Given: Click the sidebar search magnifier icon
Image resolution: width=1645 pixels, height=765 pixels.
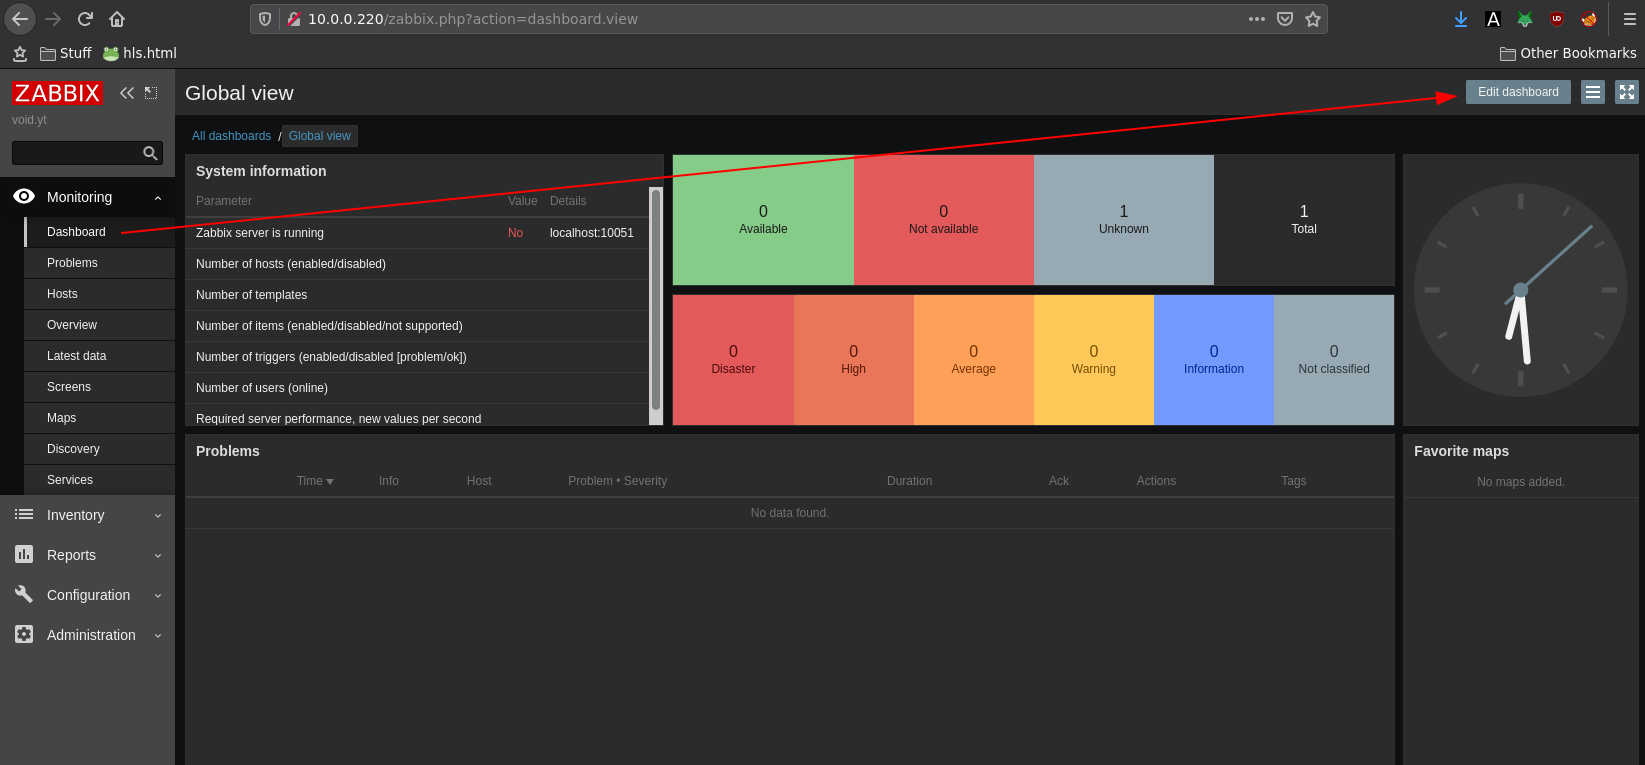Looking at the screenshot, I should [150, 153].
